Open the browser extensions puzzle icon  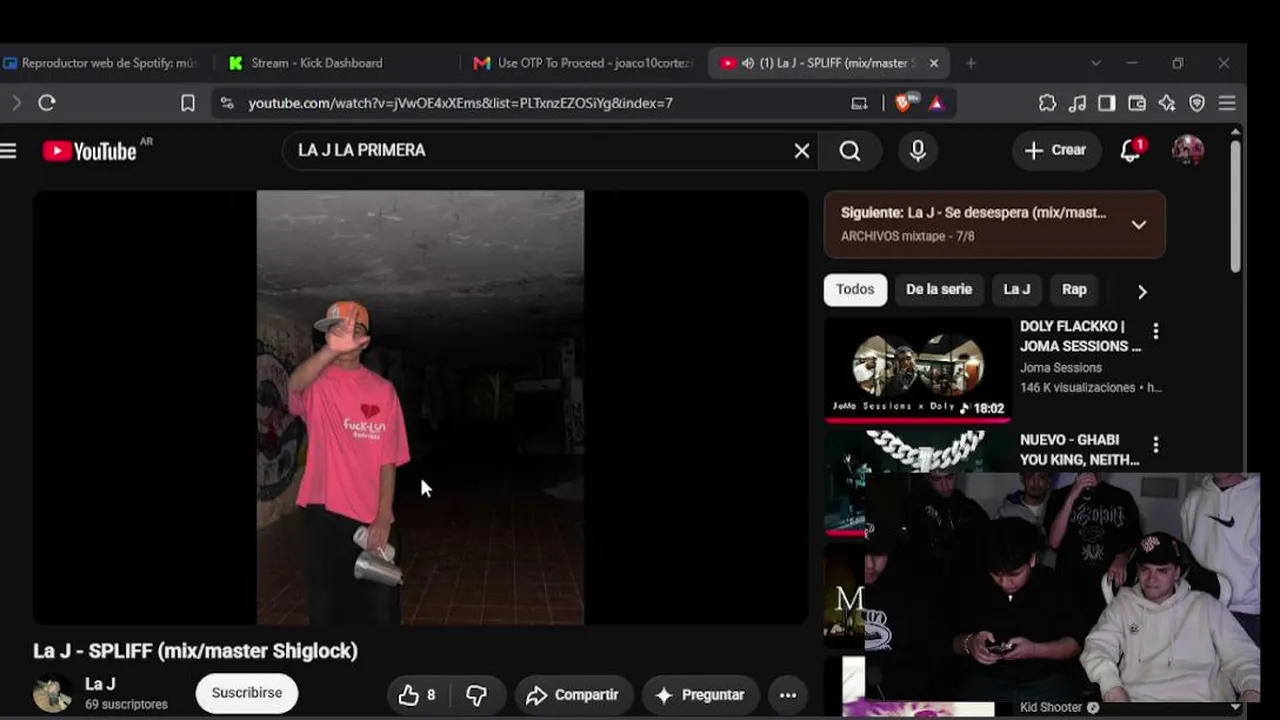click(x=1047, y=103)
